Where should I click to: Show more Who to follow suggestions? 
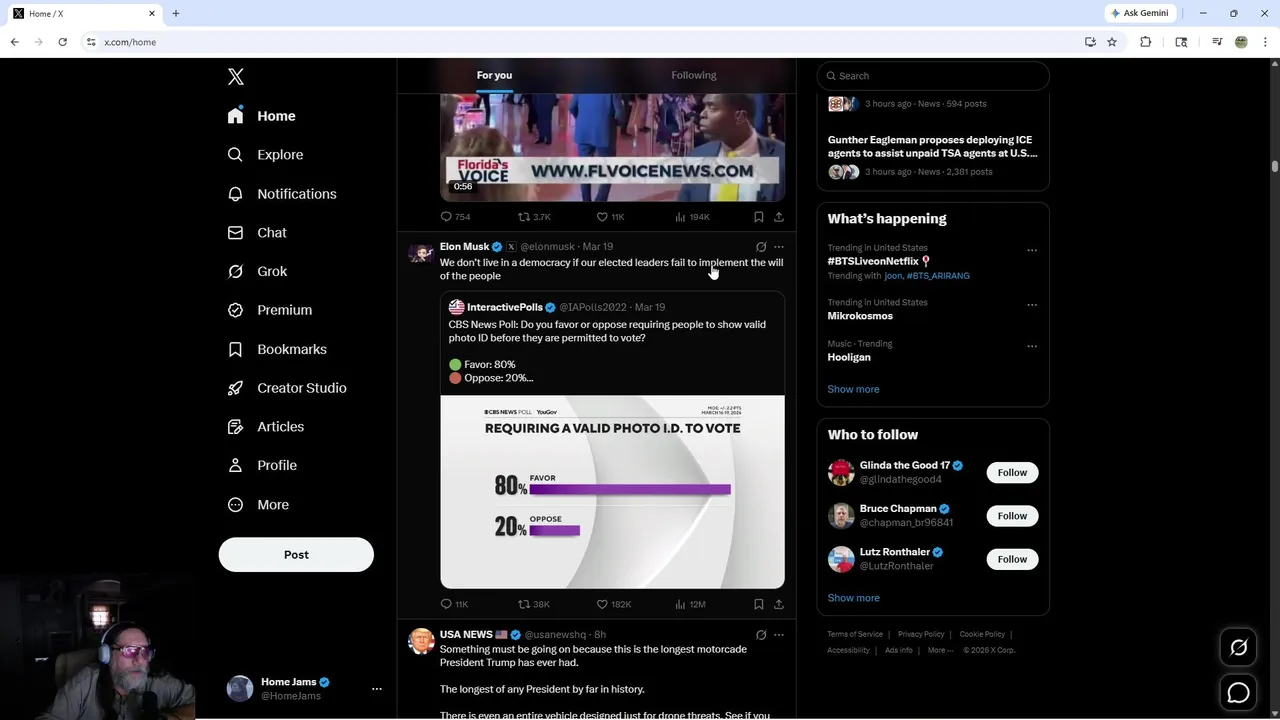pyautogui.click(x=853, y=598)
